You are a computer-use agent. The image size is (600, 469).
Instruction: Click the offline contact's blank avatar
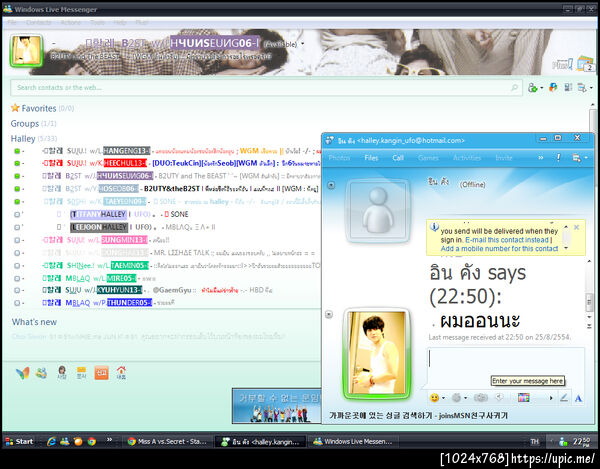click(x=377, y=210)
